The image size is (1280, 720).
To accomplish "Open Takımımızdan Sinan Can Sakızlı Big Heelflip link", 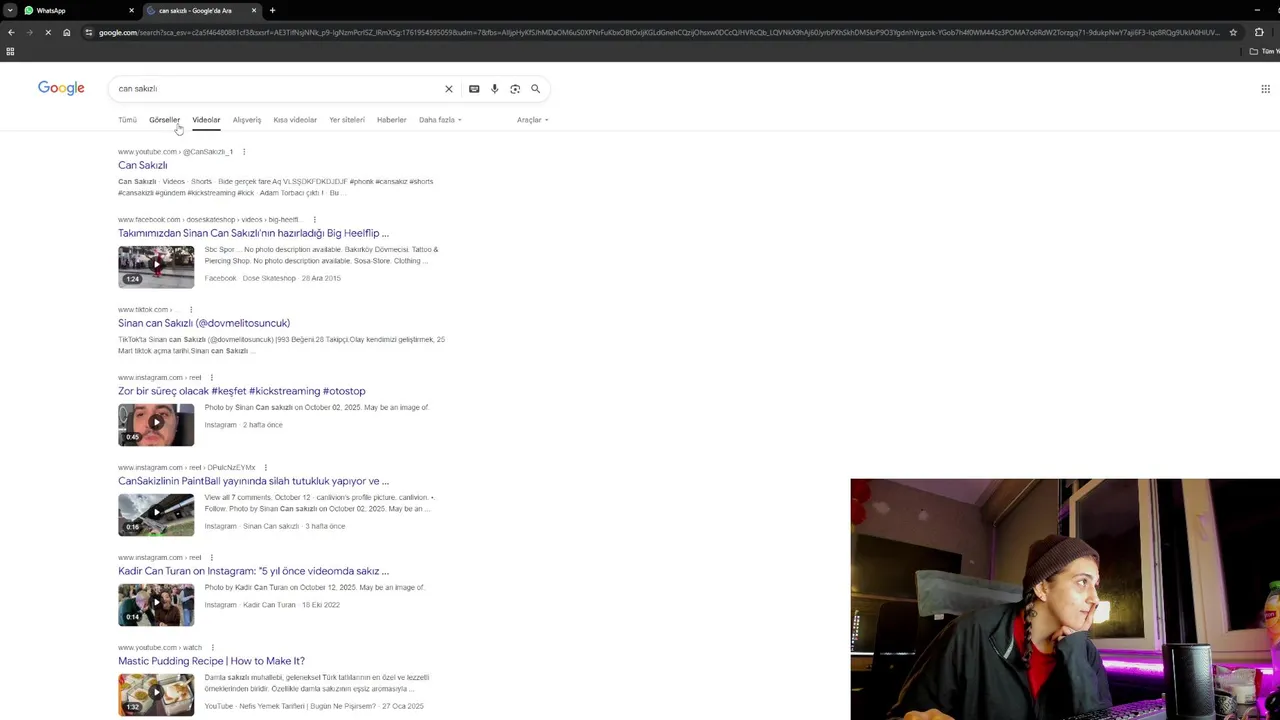I will (x=253, y=233).
